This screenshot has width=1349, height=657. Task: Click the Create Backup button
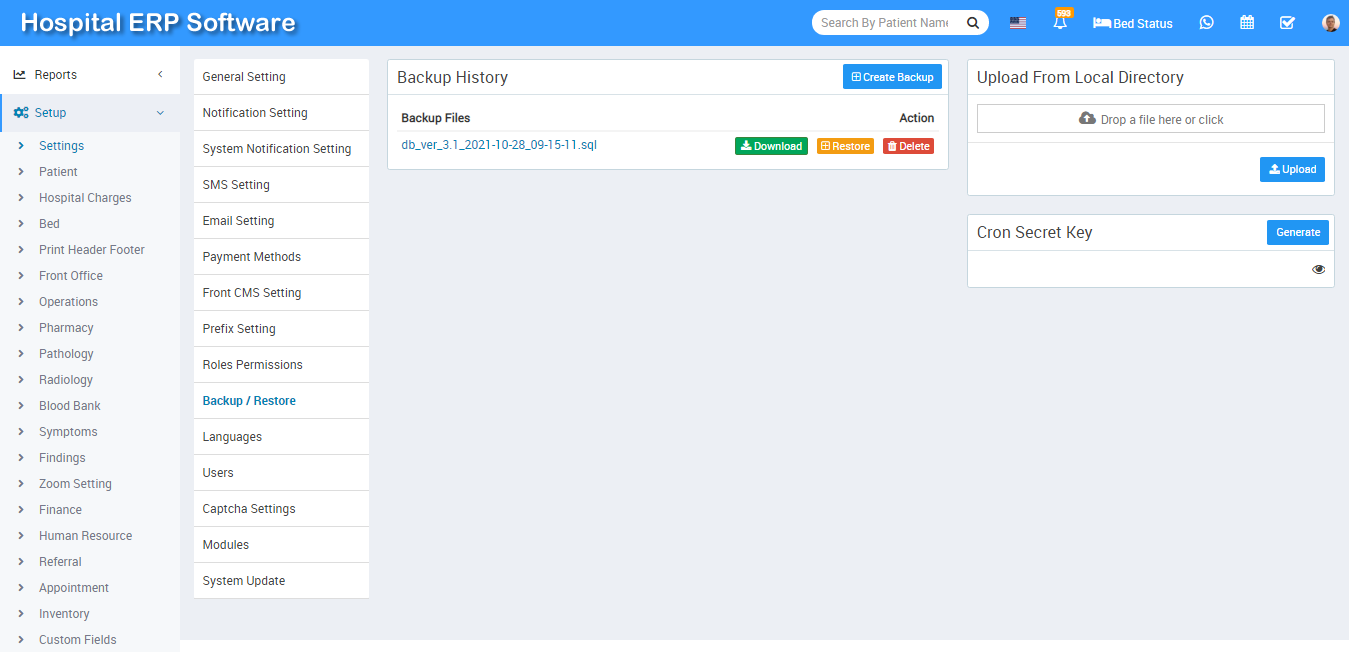point(892,77)
